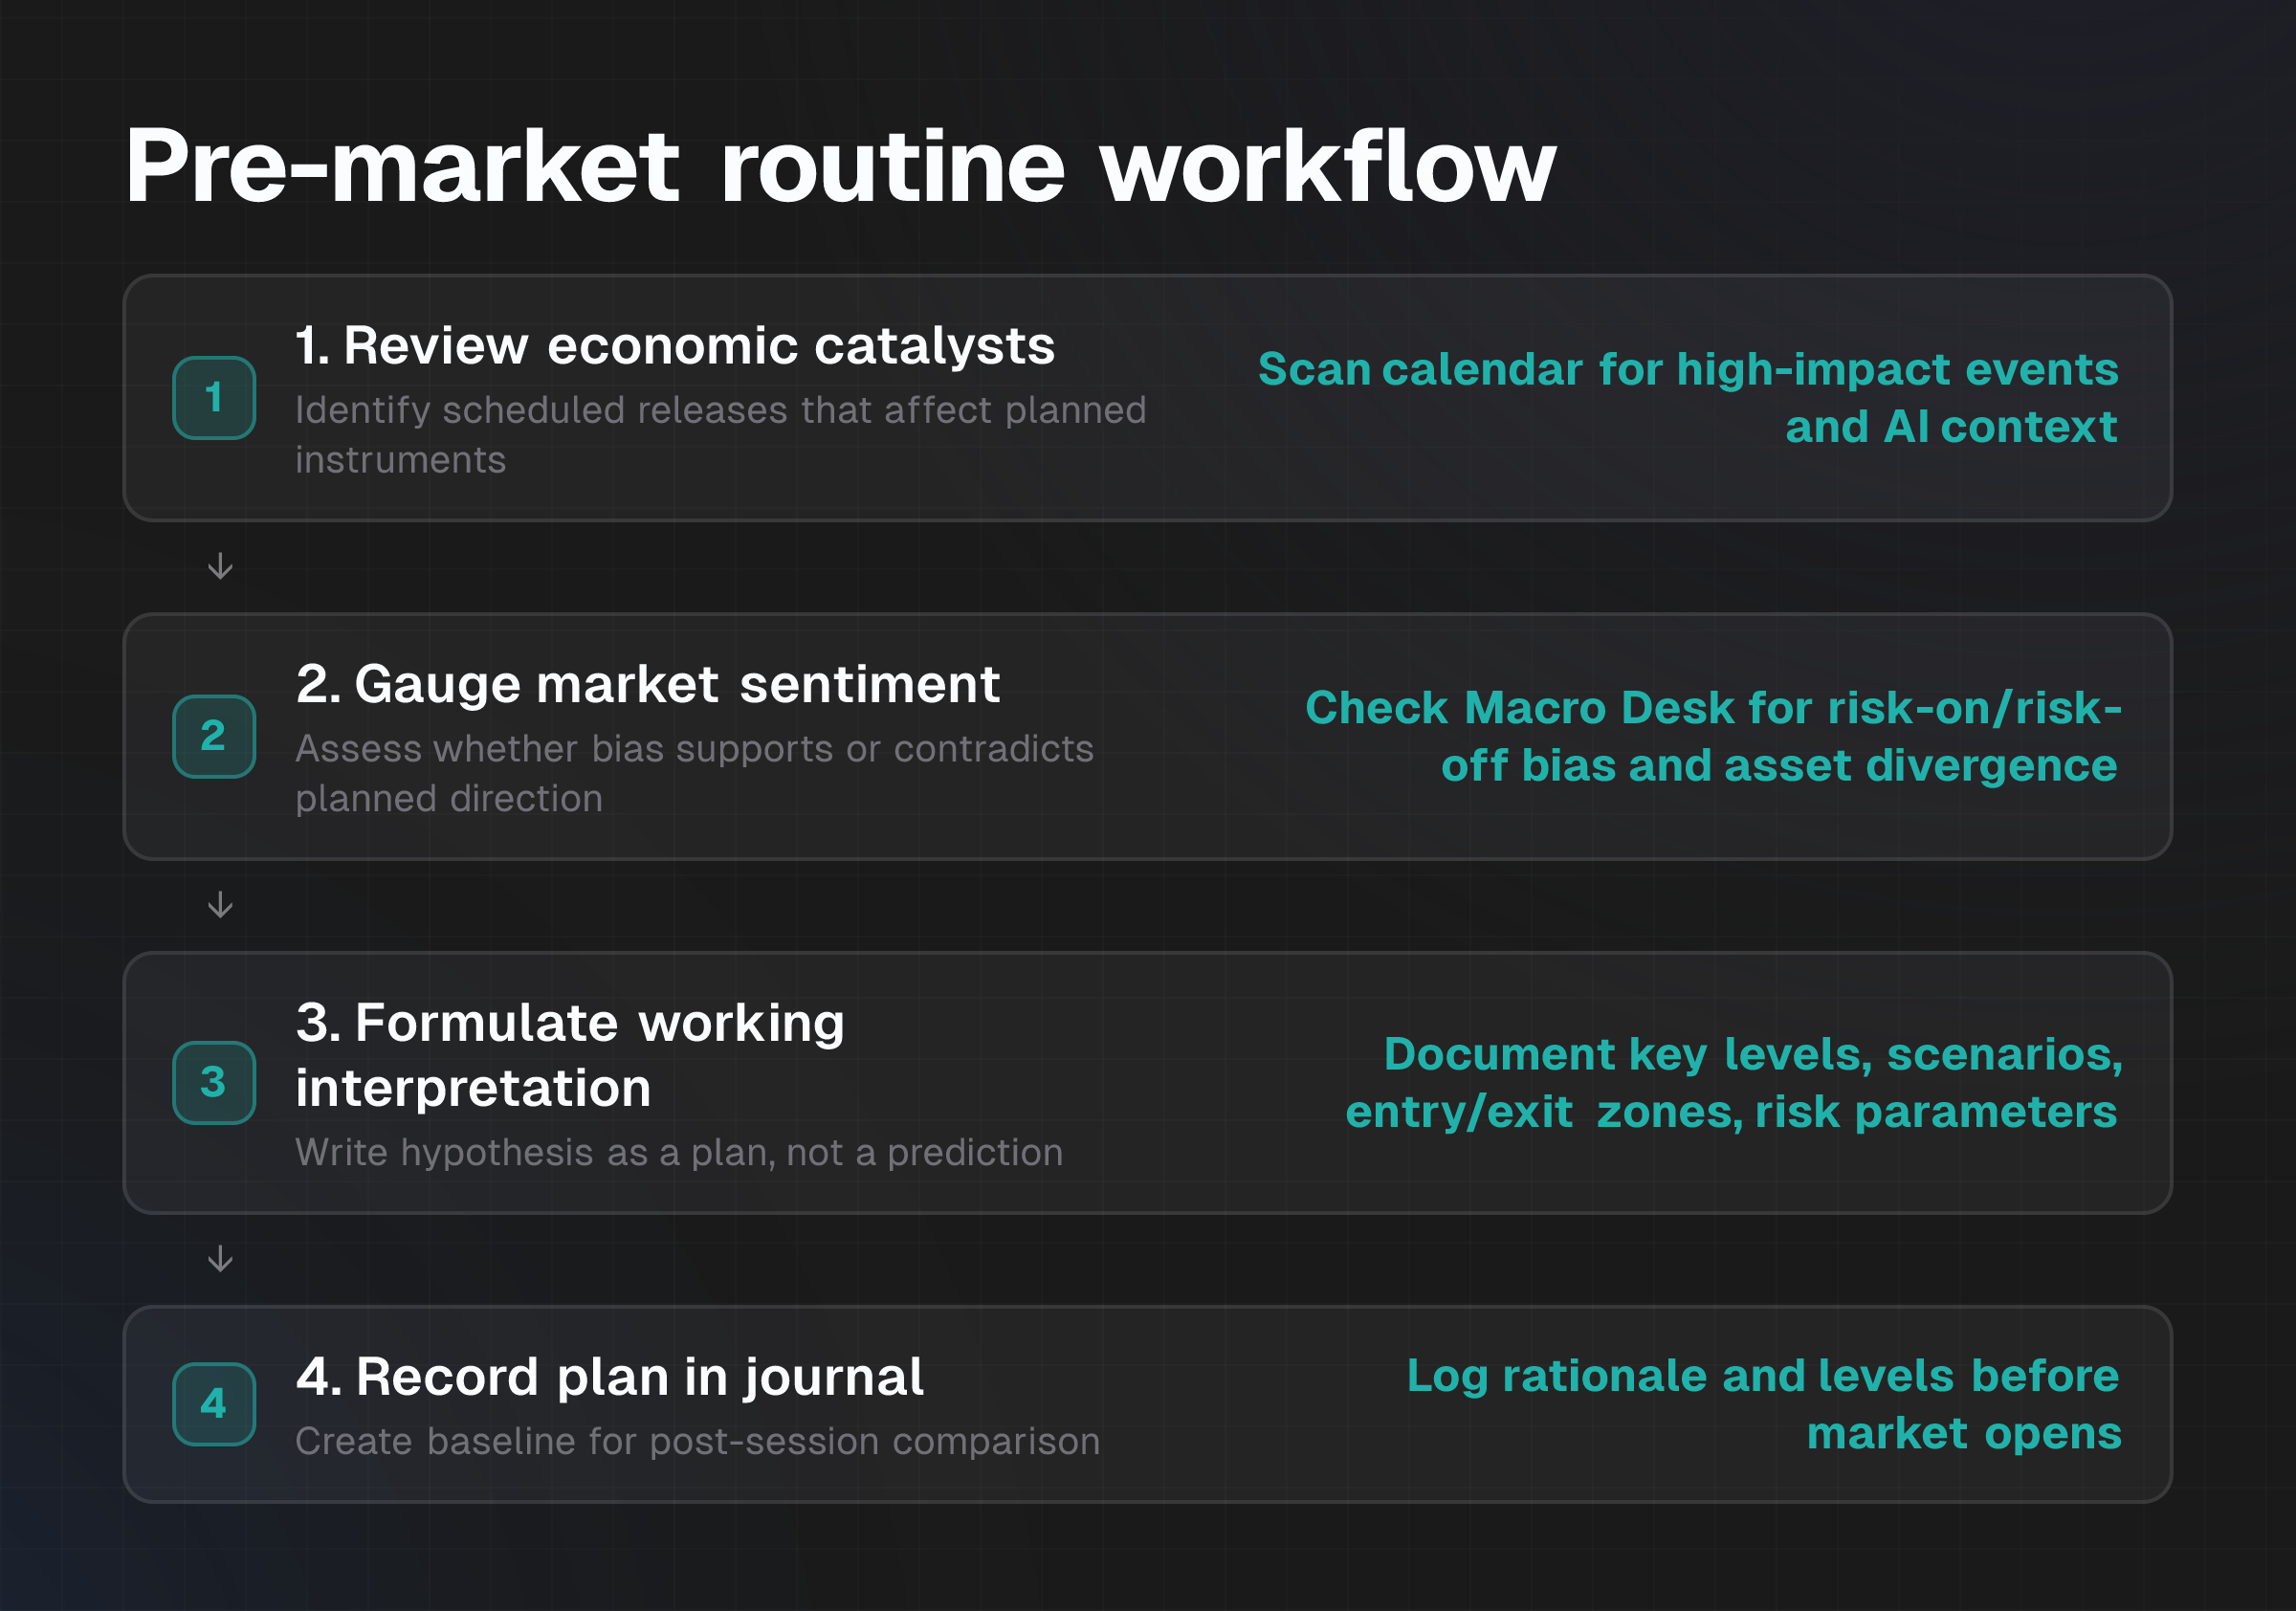This screenshot has height=1611, width=2296.
Task: Click 'Identify scheduled releases that affect planned instruments'
Action: coord(720,435)
